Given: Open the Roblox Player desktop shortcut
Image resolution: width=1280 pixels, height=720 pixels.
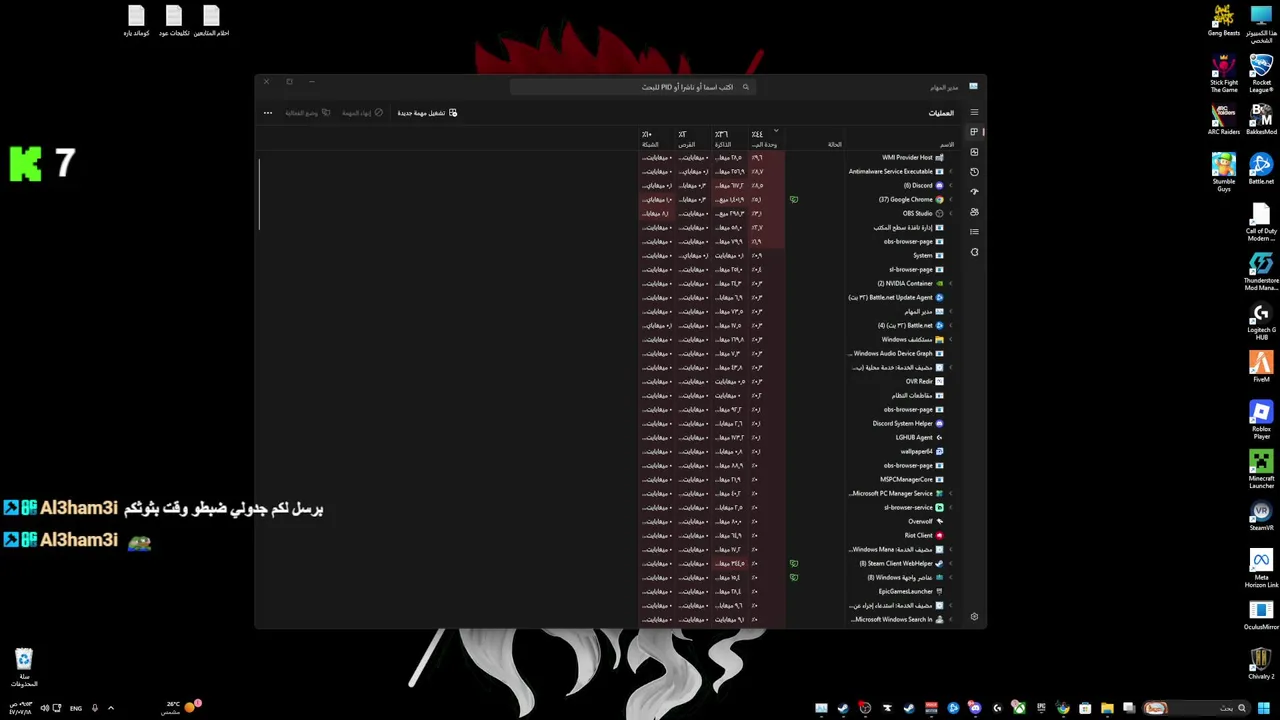Looking at the screenshot, I should coord(1261,419).
